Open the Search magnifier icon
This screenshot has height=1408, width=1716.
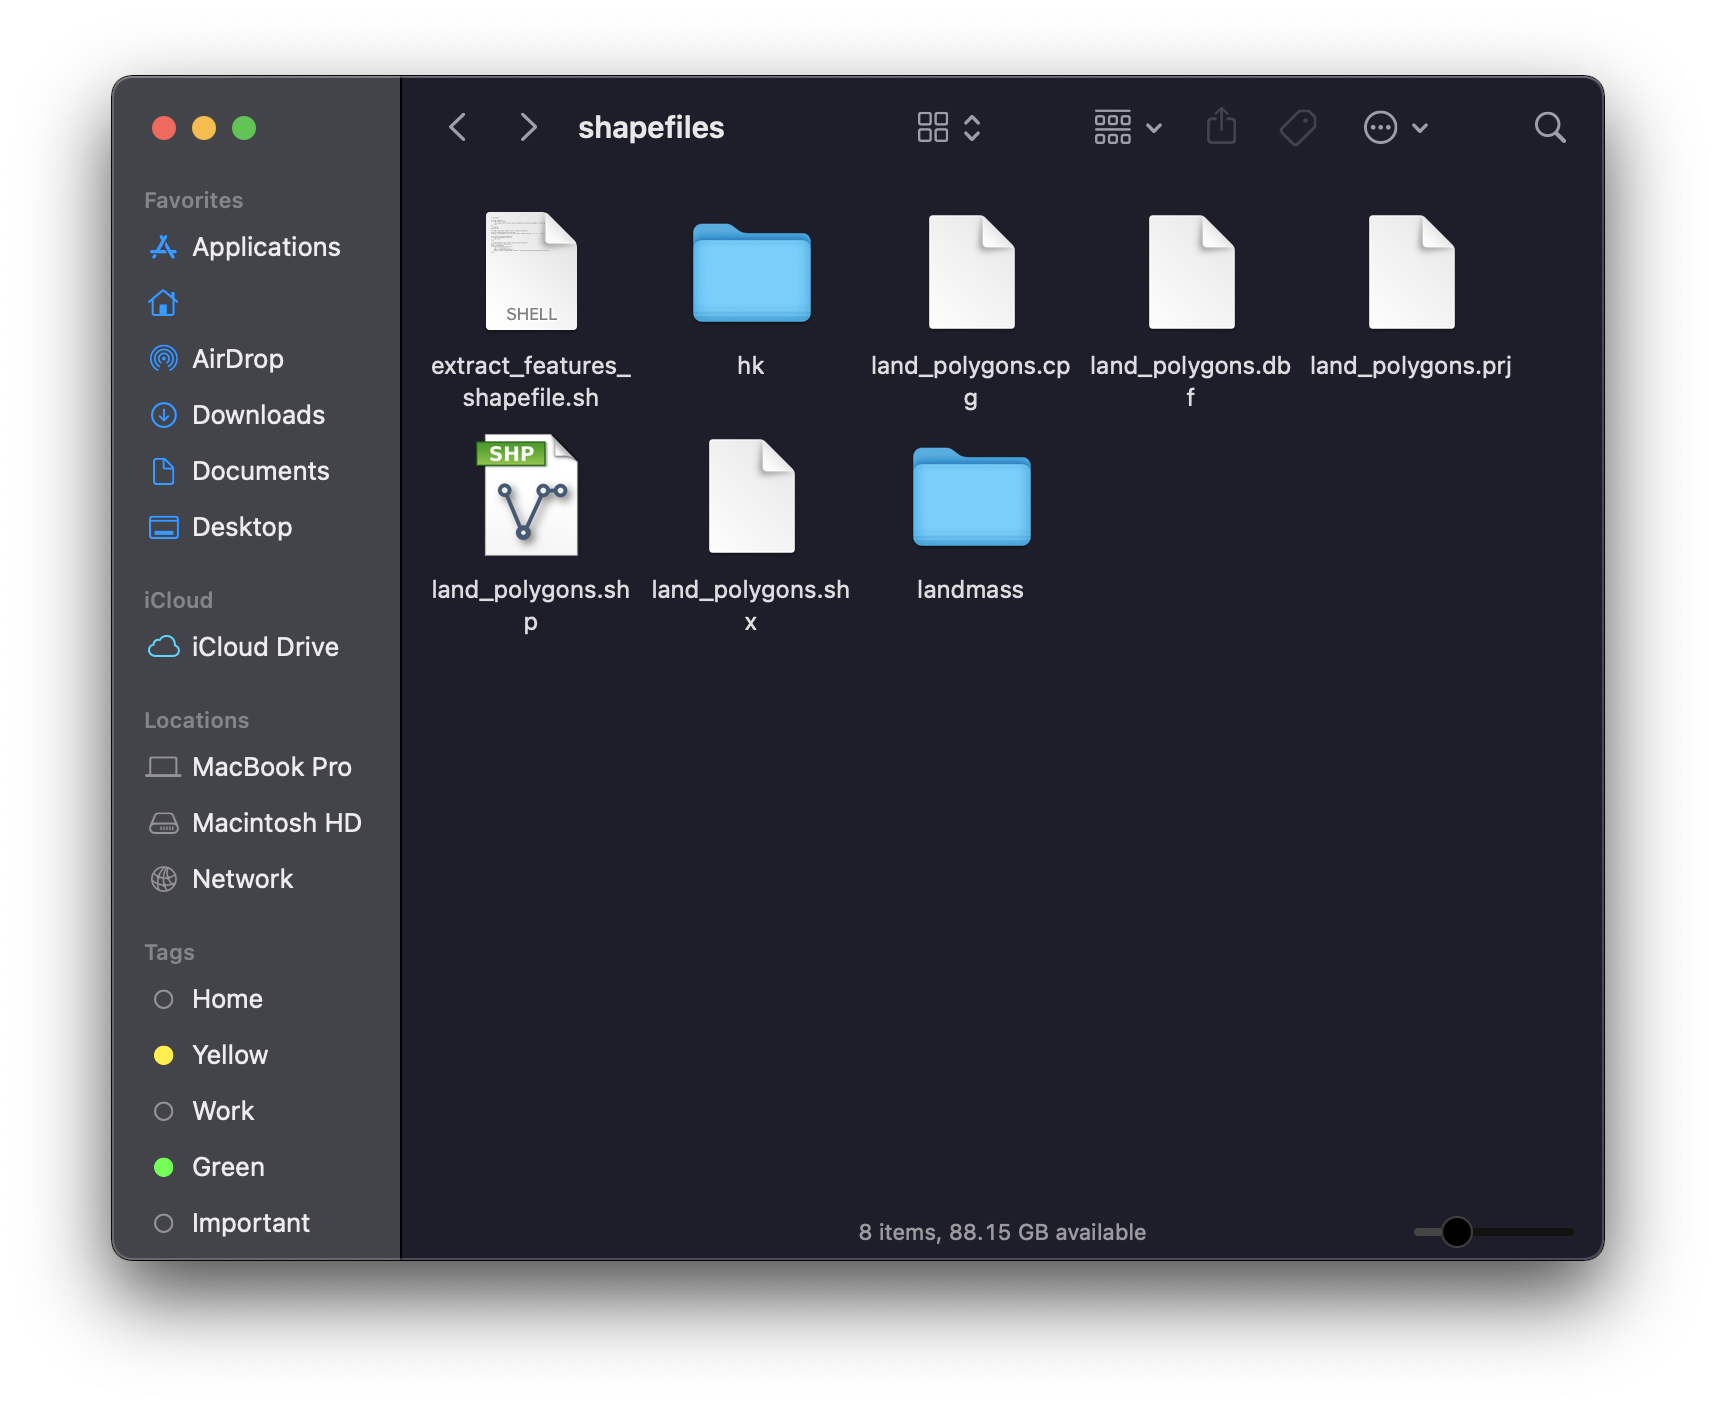click(1549, 128)
